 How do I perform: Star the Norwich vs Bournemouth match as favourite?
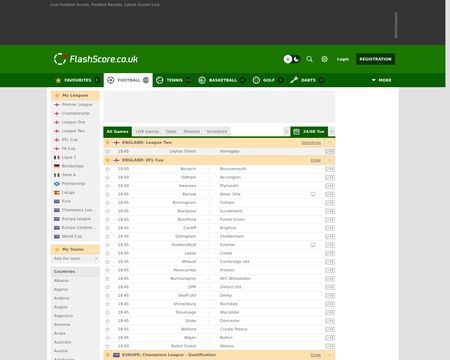click(x=107, y=169)
